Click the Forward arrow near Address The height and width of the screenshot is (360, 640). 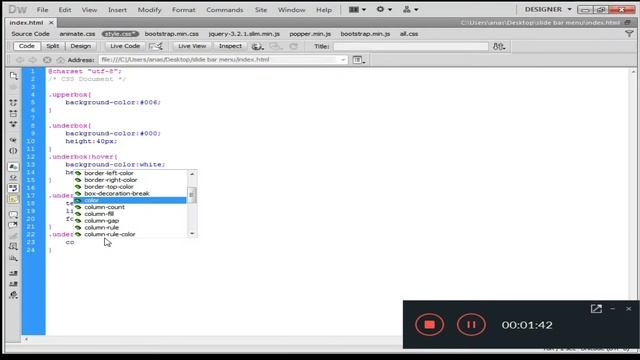(33, 60)
